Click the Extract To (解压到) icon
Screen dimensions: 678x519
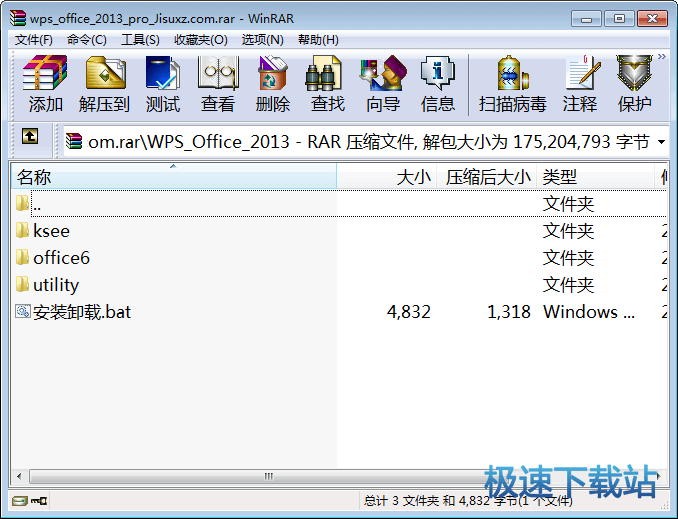tap(105, 73)
